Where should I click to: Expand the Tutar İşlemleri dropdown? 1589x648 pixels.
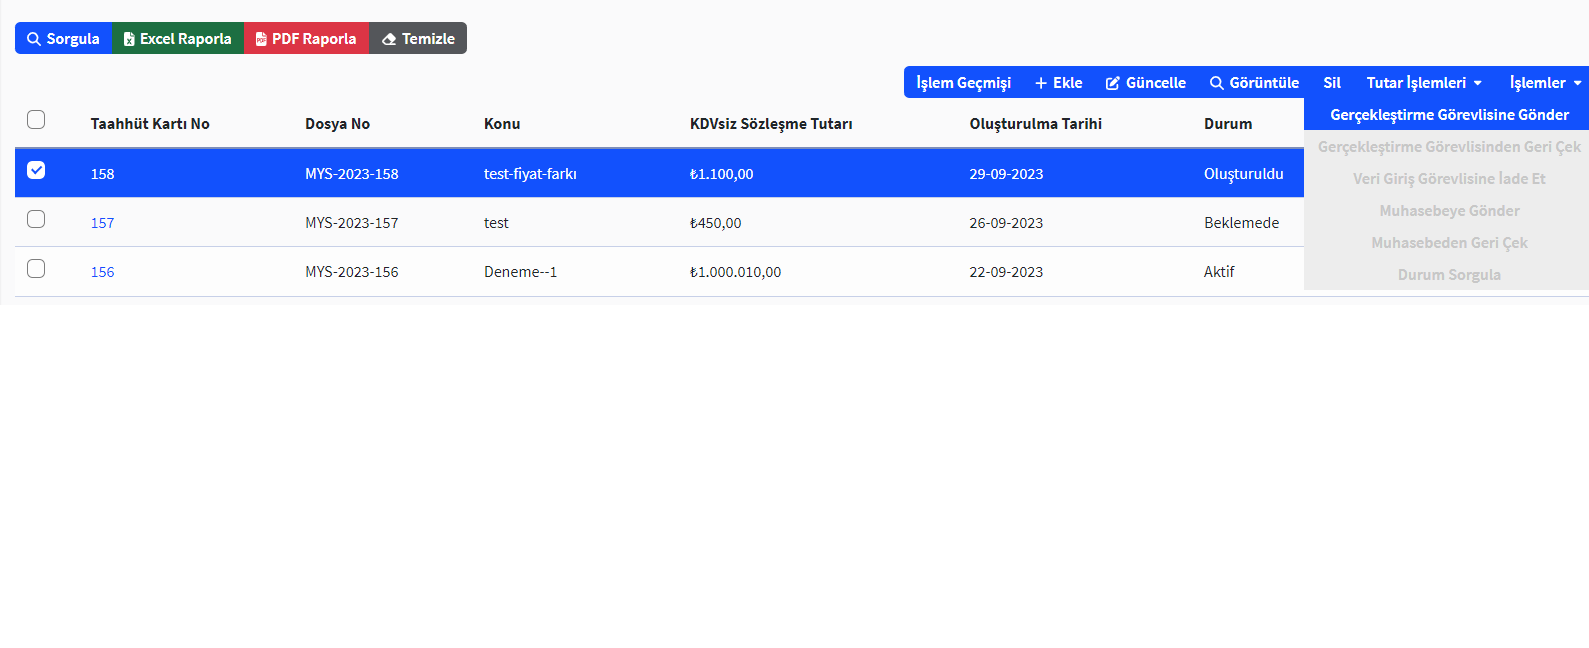point(1423,83)
